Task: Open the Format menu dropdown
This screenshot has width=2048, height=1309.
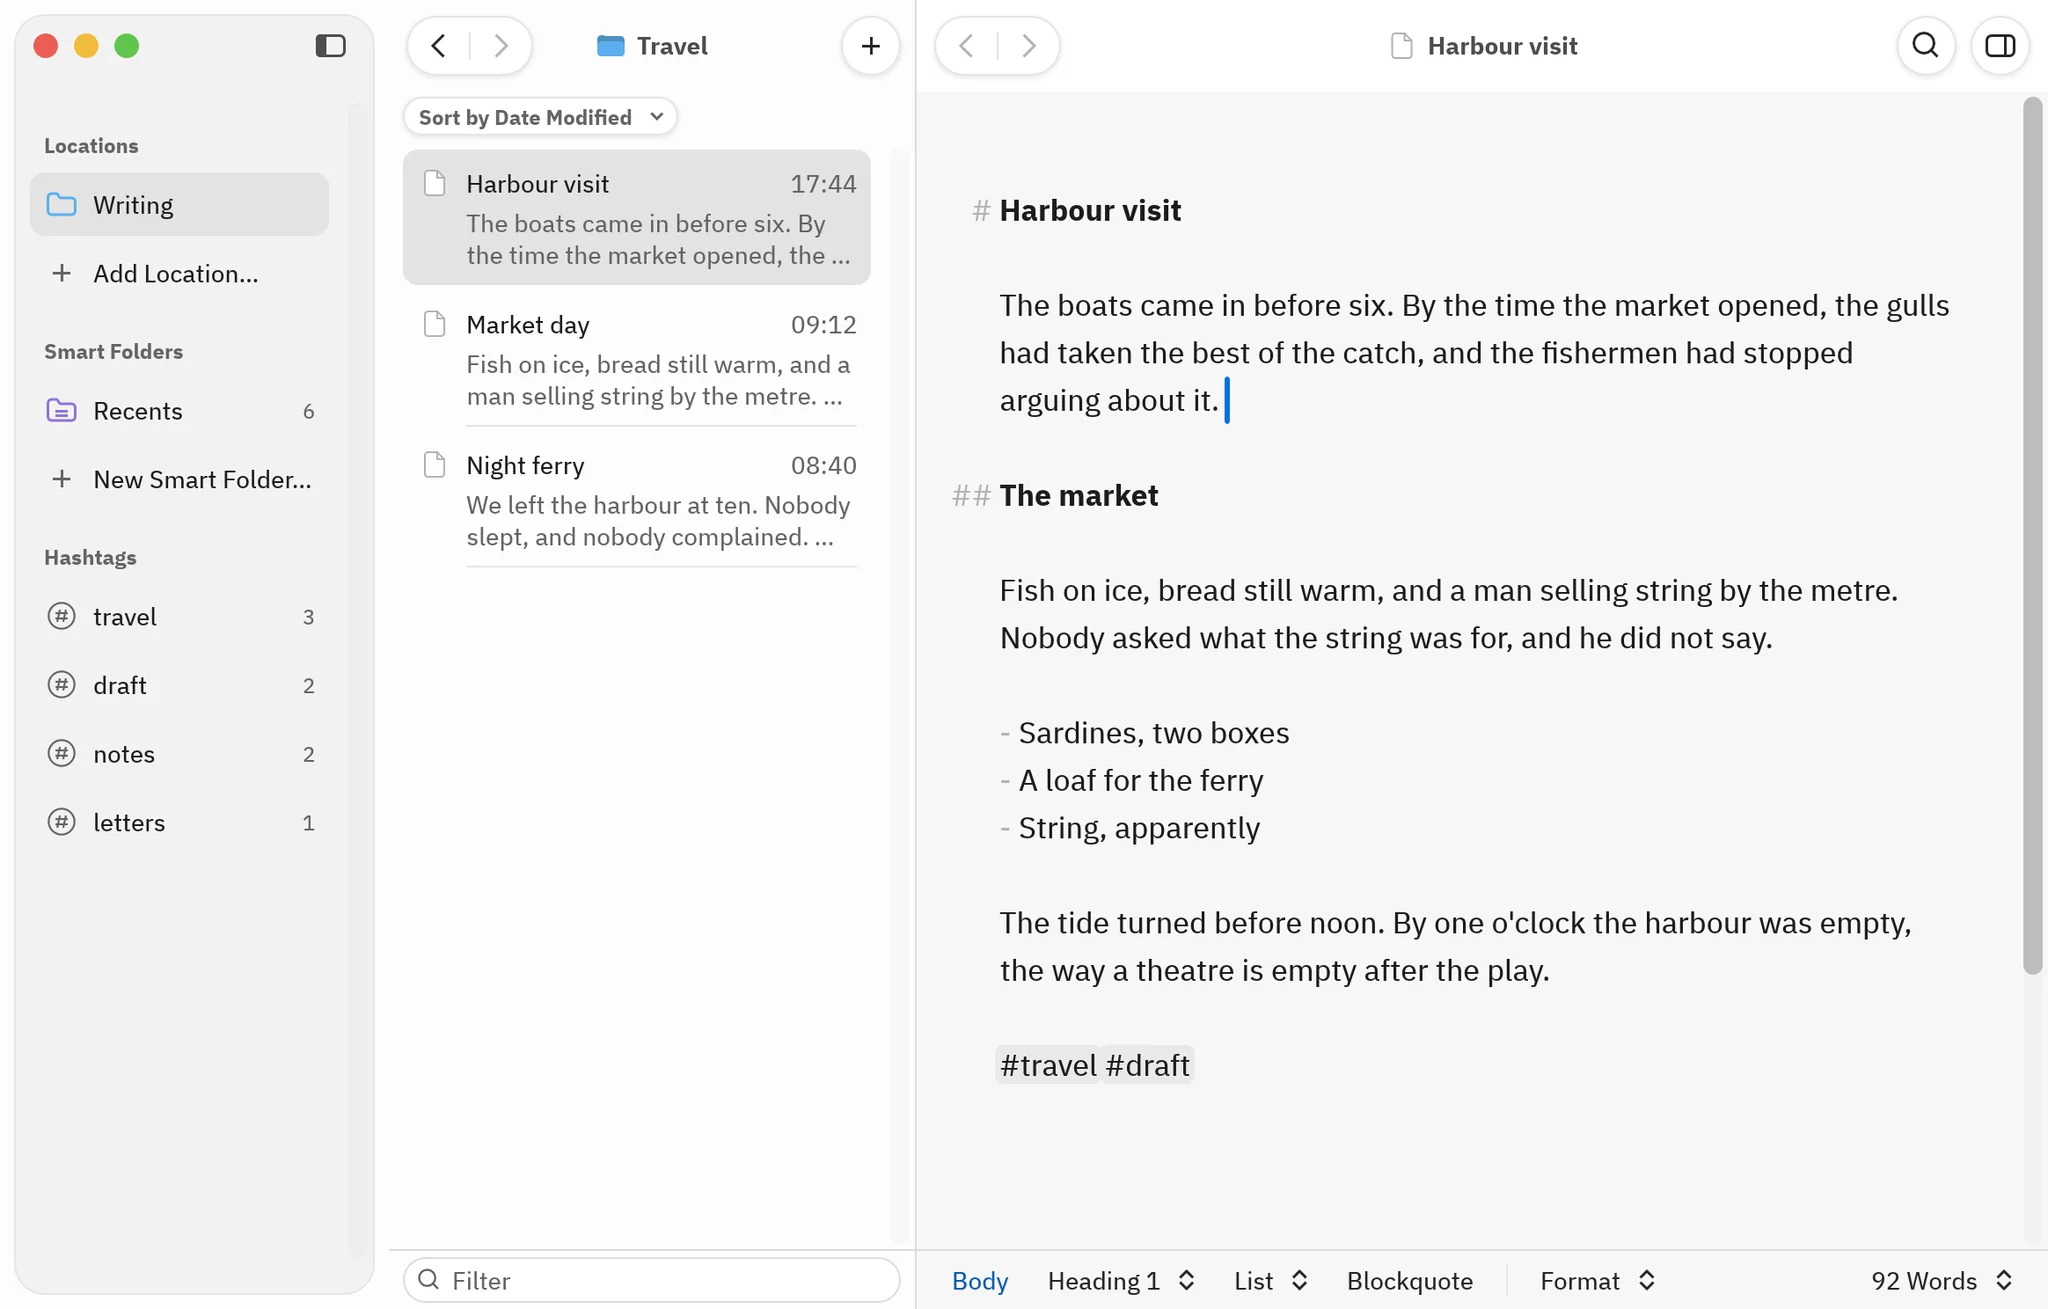Action: click(x=1598, y=1280)
